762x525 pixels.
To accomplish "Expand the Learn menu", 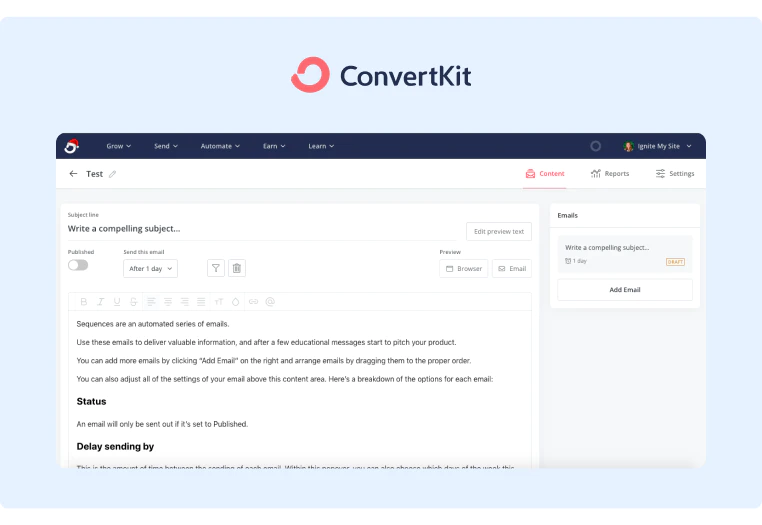I will [x=321, y=146].
